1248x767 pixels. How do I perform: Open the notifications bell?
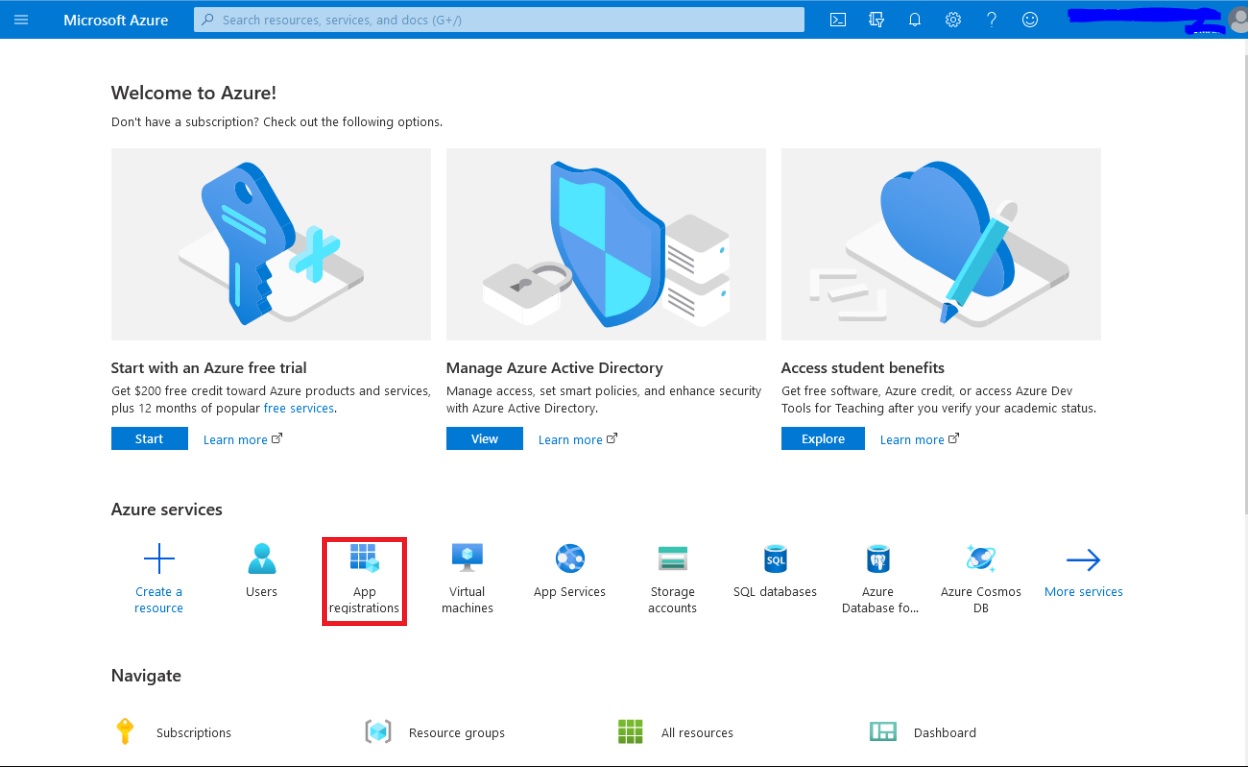coord(914,19)
